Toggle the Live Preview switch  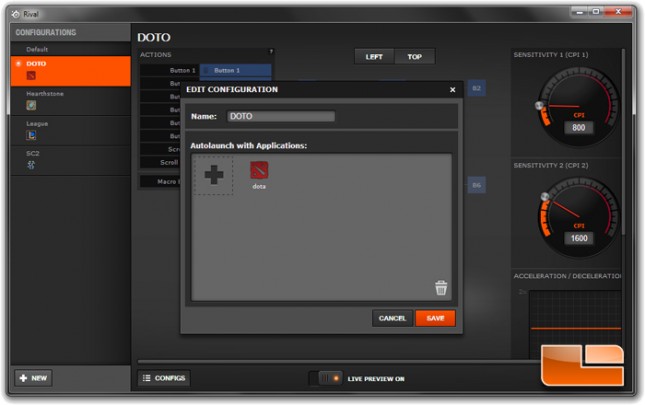[325, 378]
